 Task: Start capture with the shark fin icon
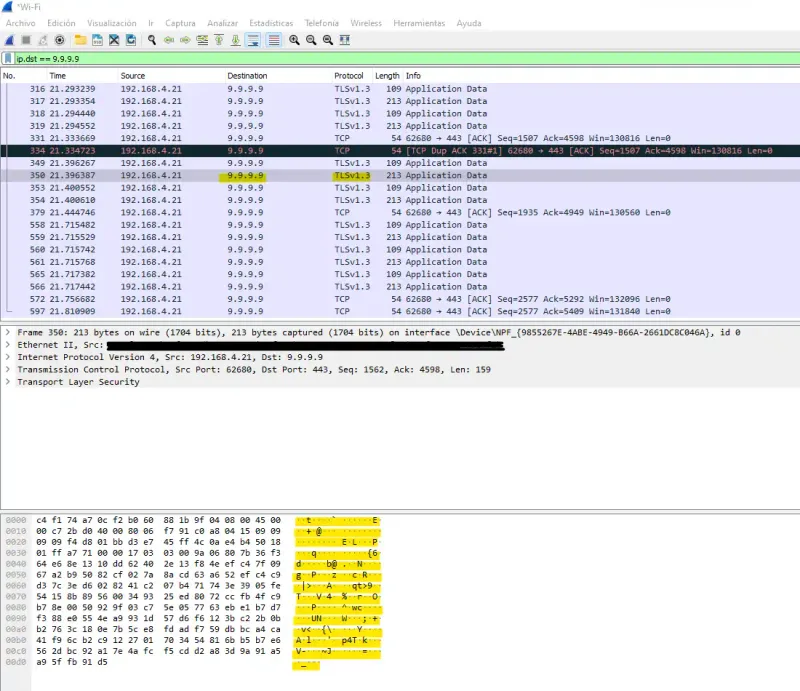coord(10,40)
